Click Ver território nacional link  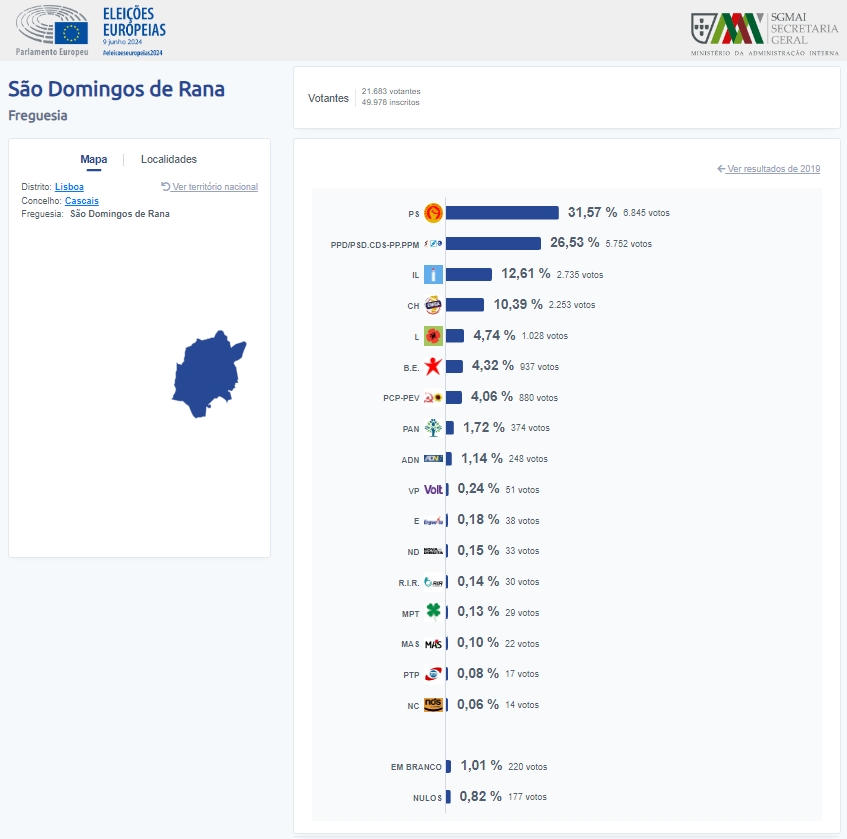coord(215,187)
